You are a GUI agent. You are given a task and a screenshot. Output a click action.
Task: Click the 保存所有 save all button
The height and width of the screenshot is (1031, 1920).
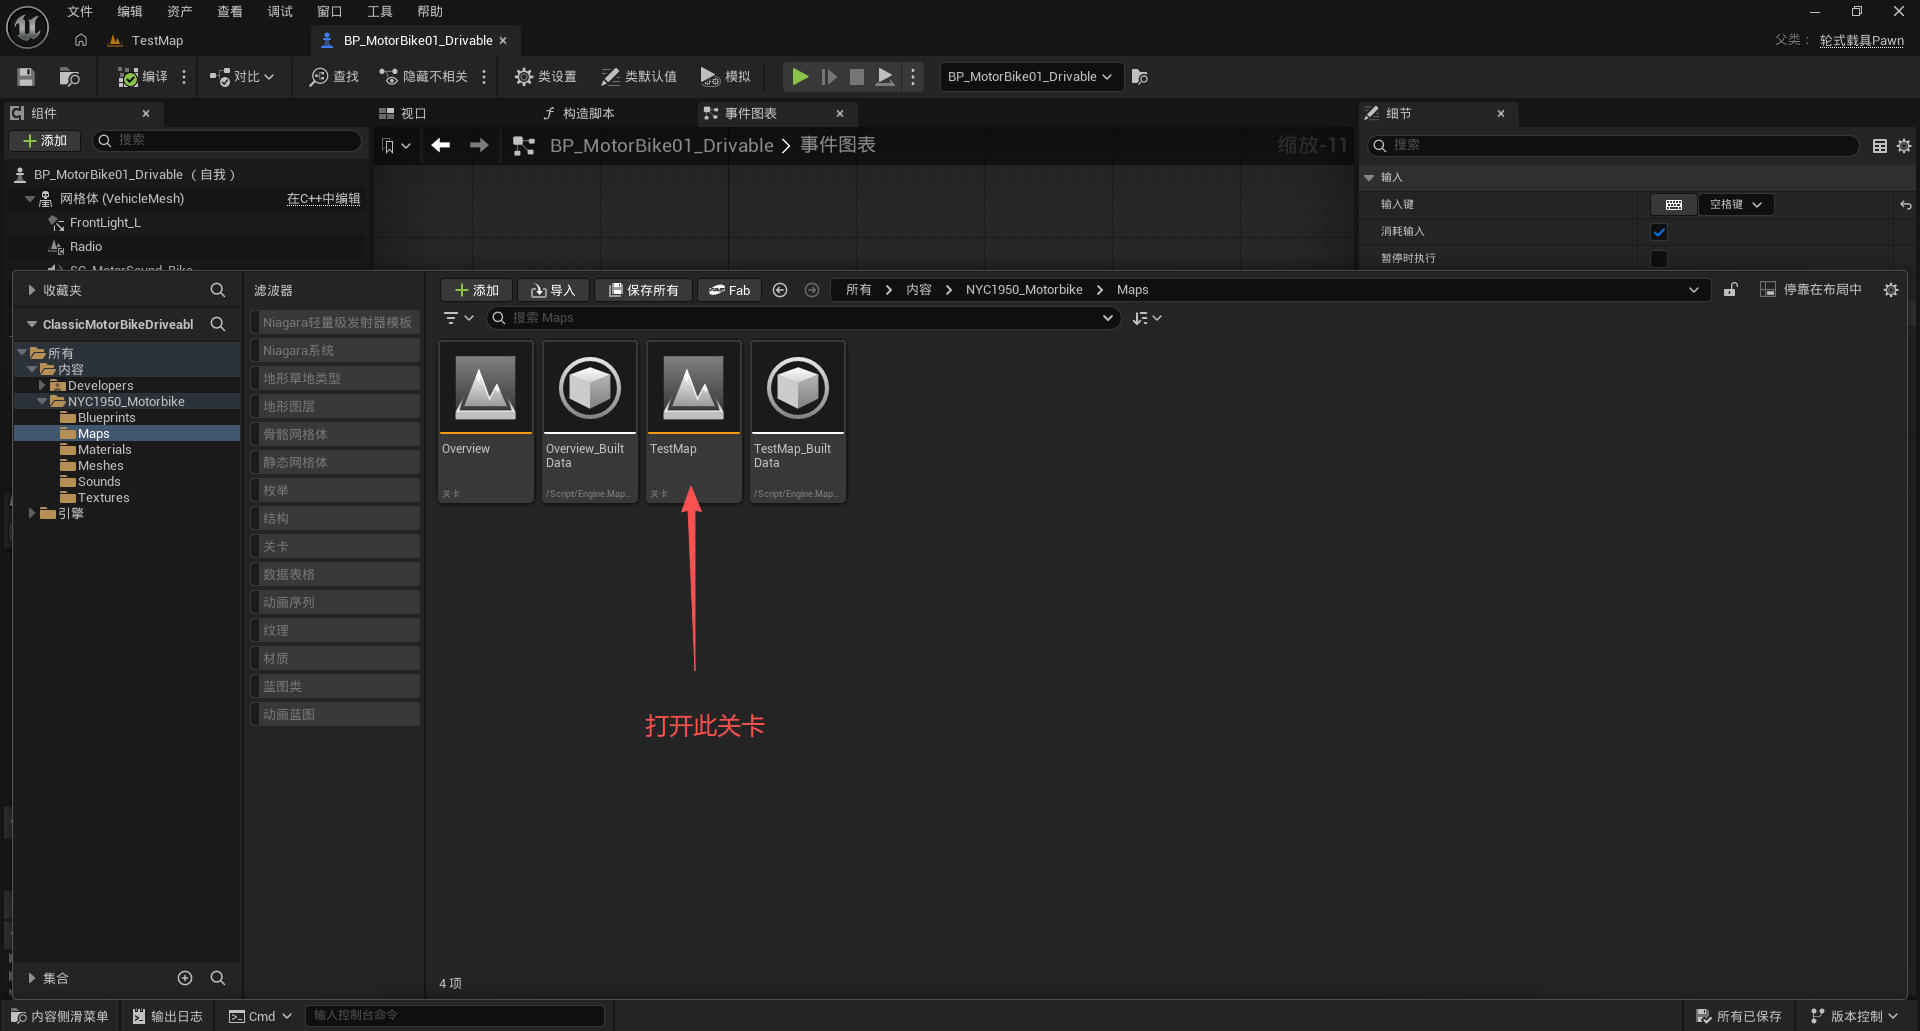[644, 290]
